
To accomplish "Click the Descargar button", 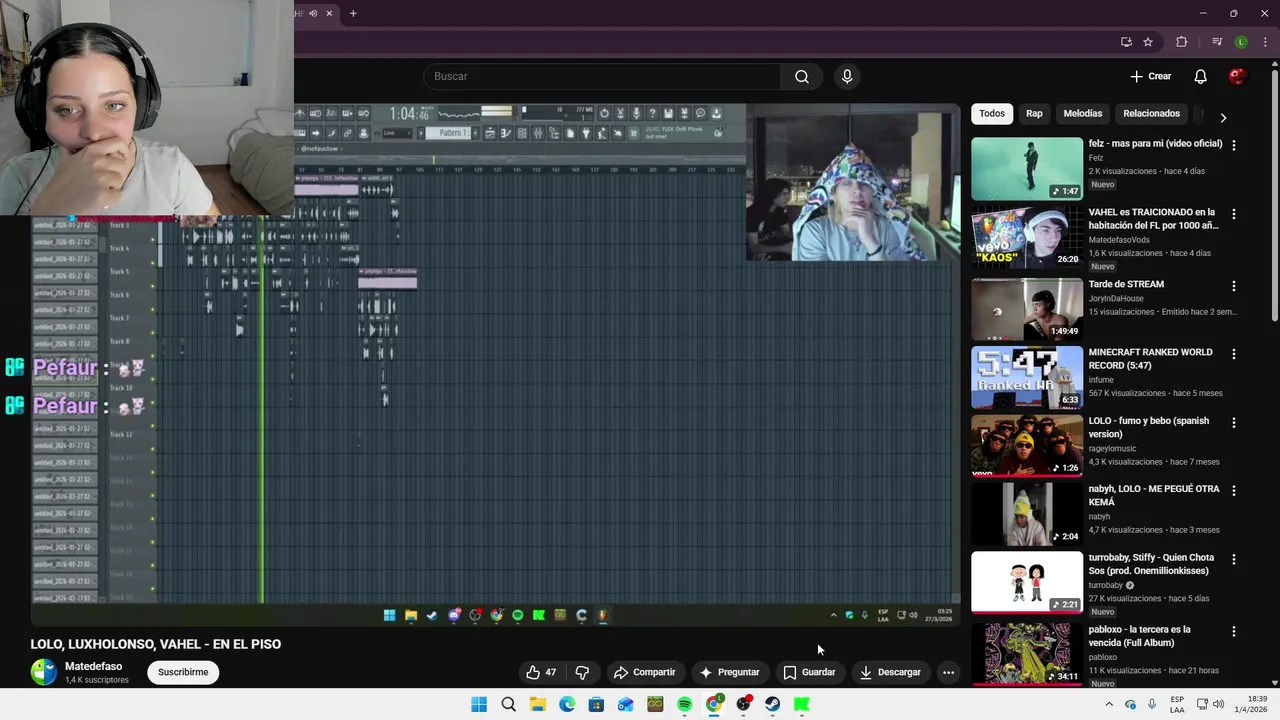I will pyautogui.click(x=890, y=672).
